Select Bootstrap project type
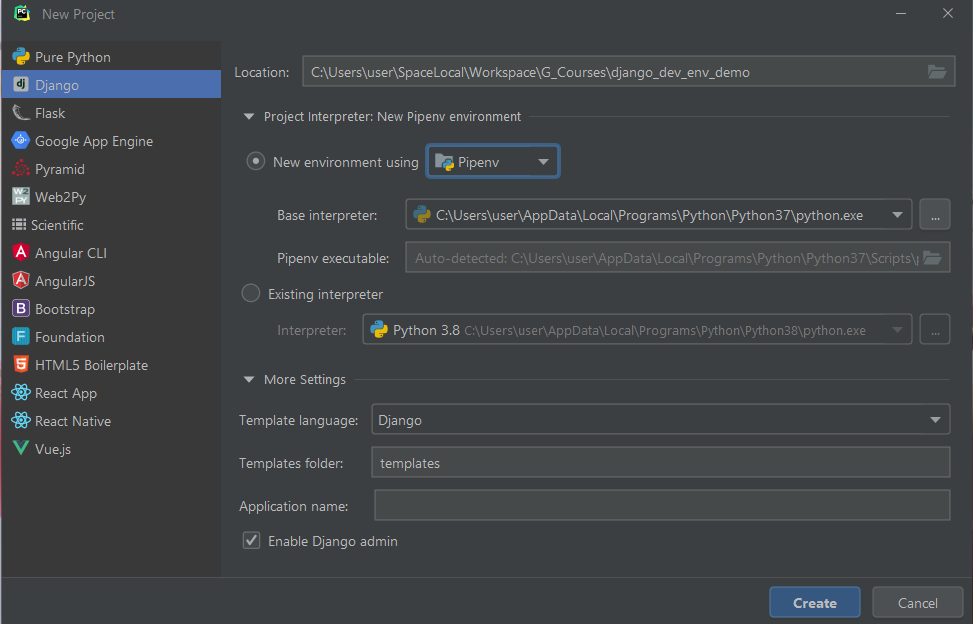 (x=111, y=308)
